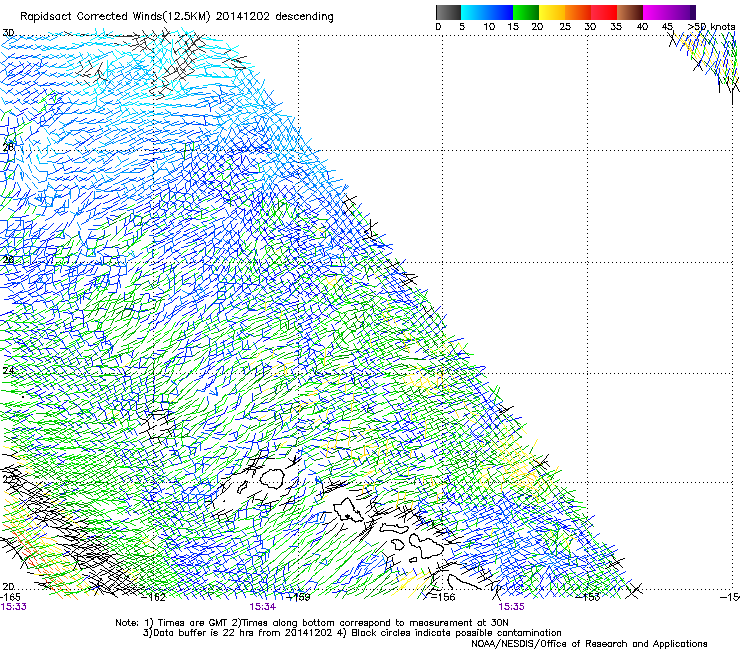740x650 pixels.
Task: Click the latitude label '26' on the left axis
Action: pyautogui.click(x=8, y=260)
